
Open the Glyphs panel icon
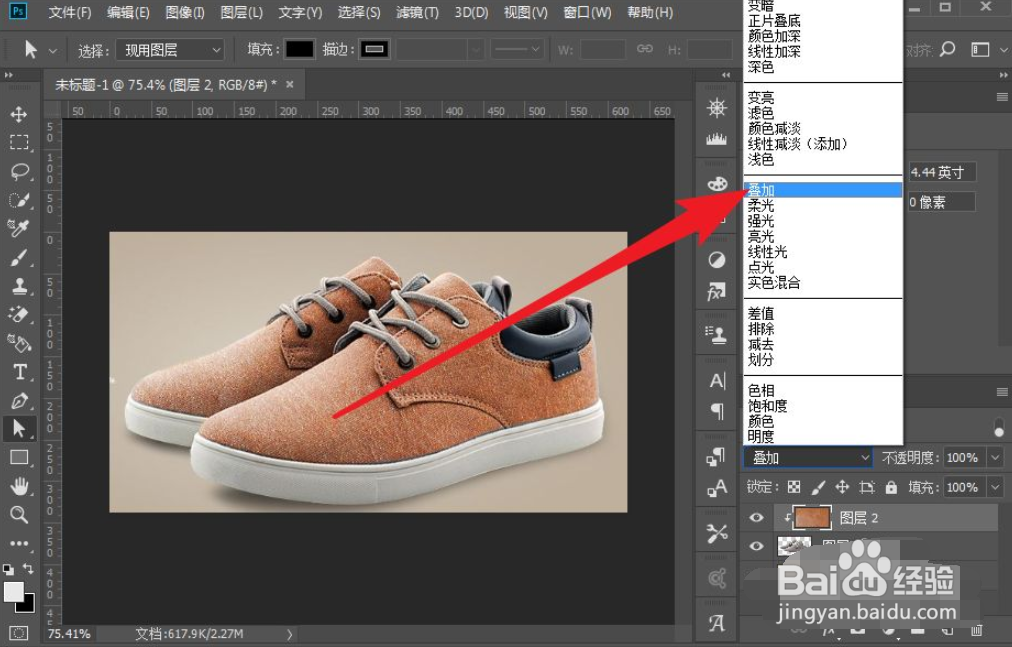716,622
